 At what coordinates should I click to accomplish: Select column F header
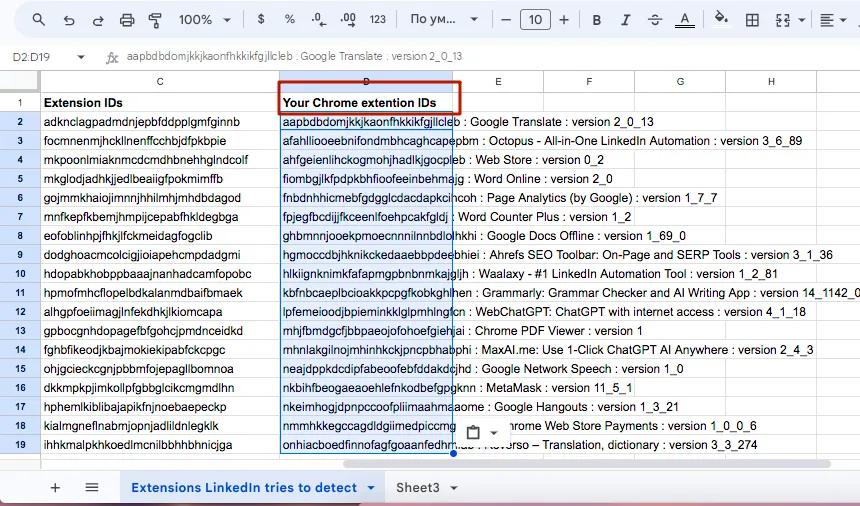(x=589, y=81)
